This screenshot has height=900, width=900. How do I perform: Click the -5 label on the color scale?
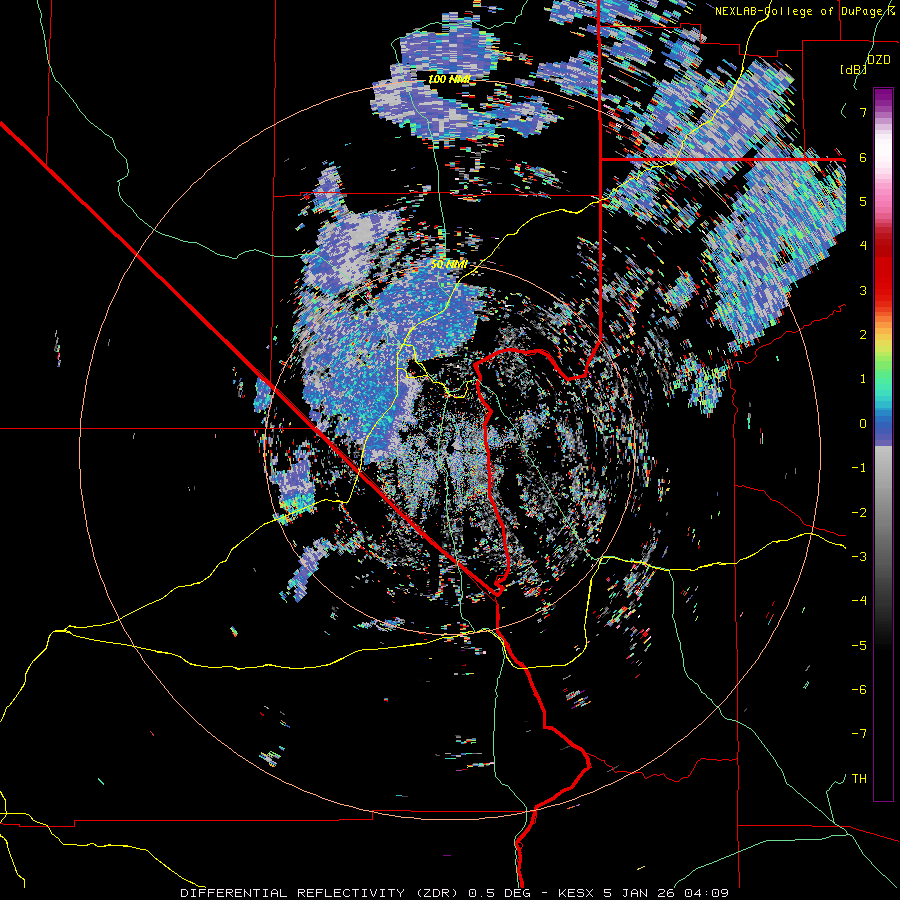click(859, 646)
